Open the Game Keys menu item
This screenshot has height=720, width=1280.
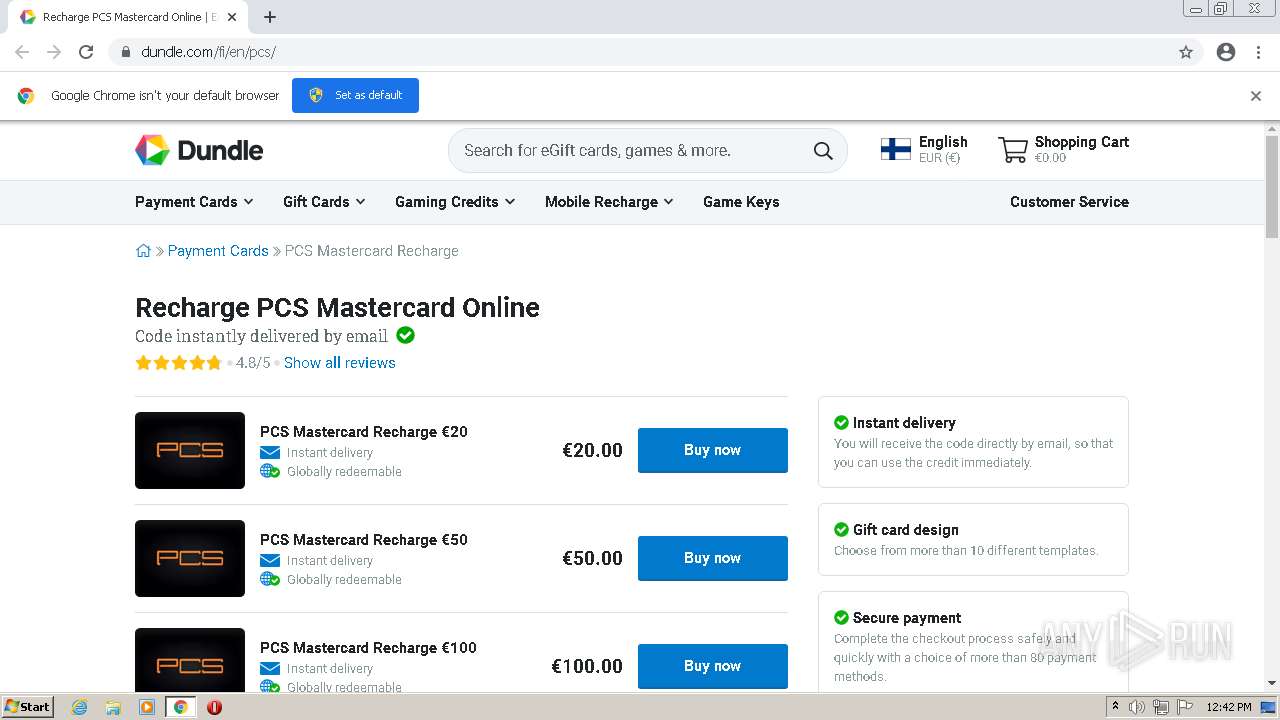(741, 202)
